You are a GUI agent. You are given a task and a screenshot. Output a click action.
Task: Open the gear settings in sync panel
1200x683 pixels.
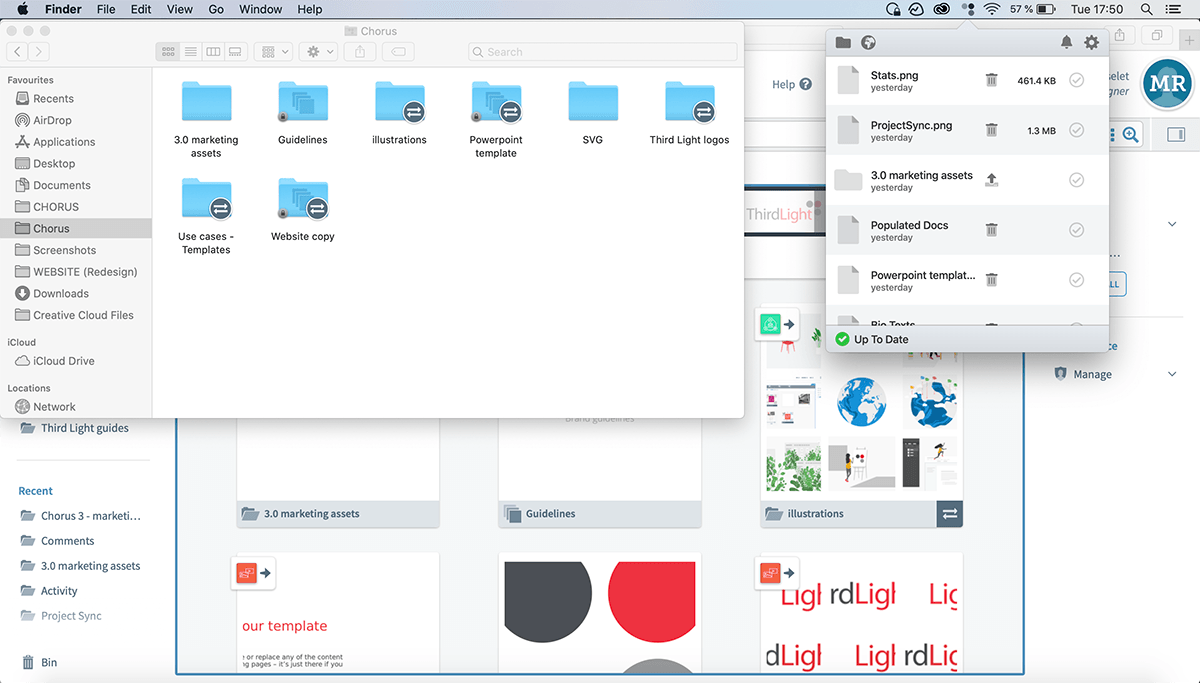click(1091, 43)
